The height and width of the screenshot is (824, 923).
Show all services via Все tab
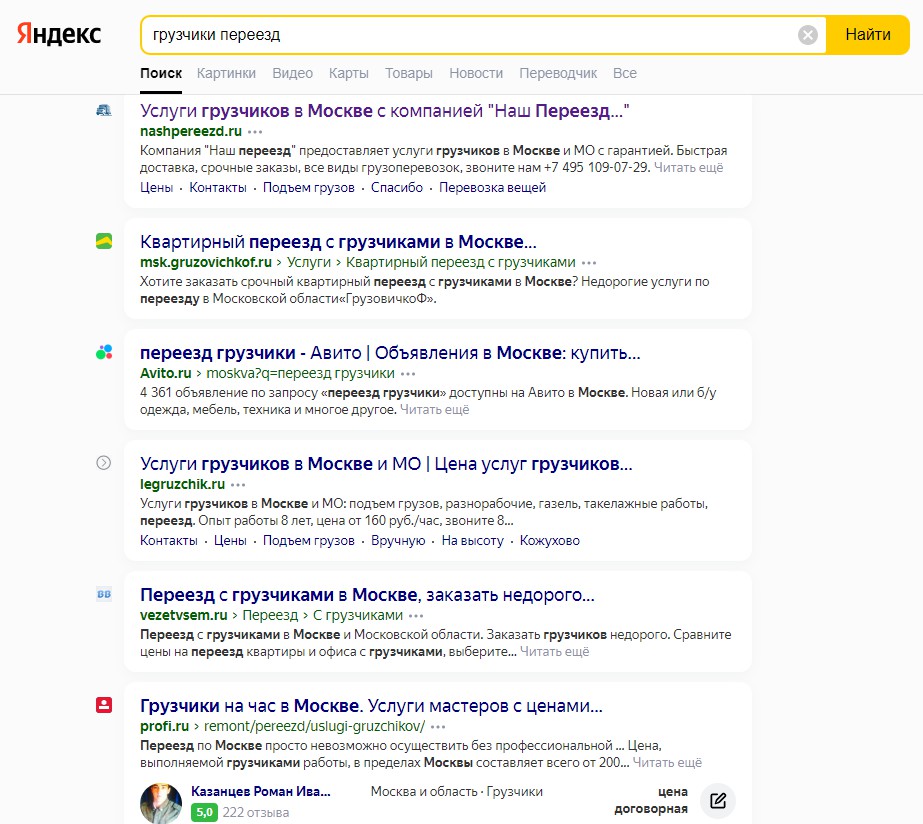625,73
